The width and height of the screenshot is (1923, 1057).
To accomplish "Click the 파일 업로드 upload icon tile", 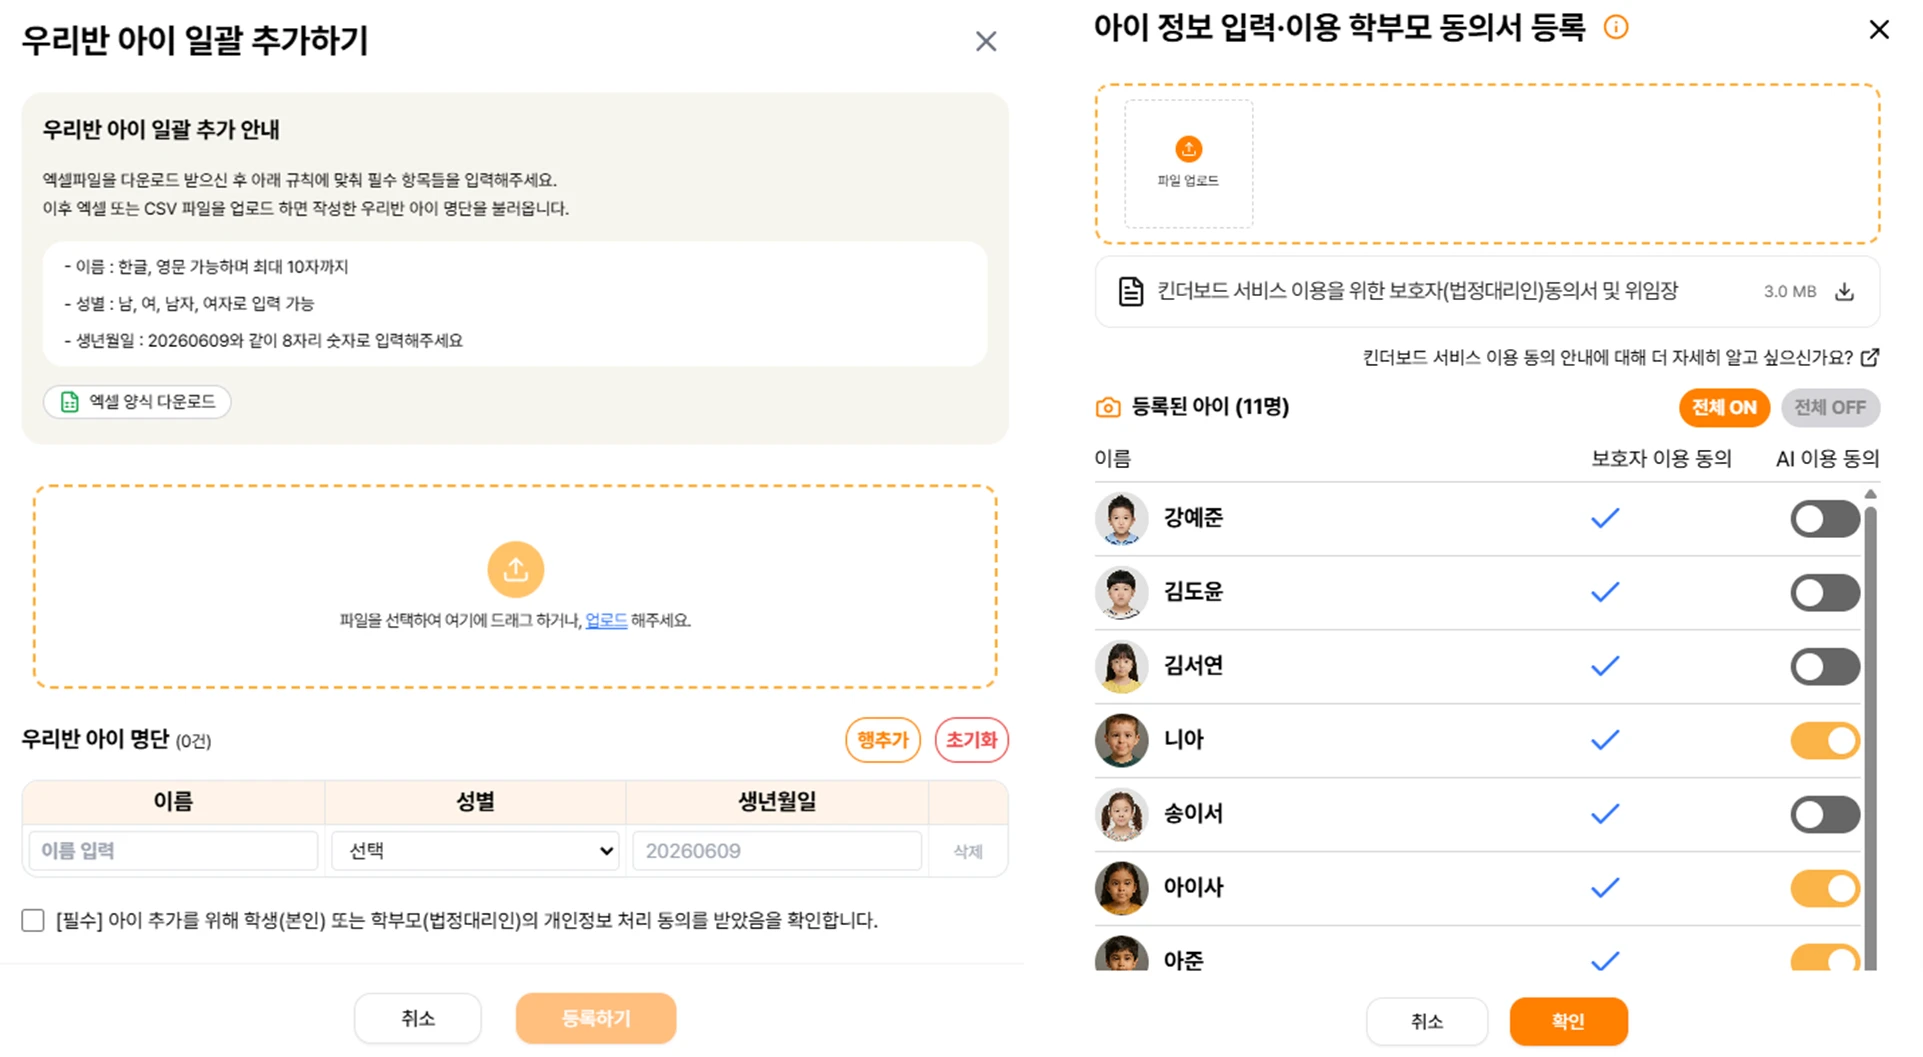I will pos(1188,164).
